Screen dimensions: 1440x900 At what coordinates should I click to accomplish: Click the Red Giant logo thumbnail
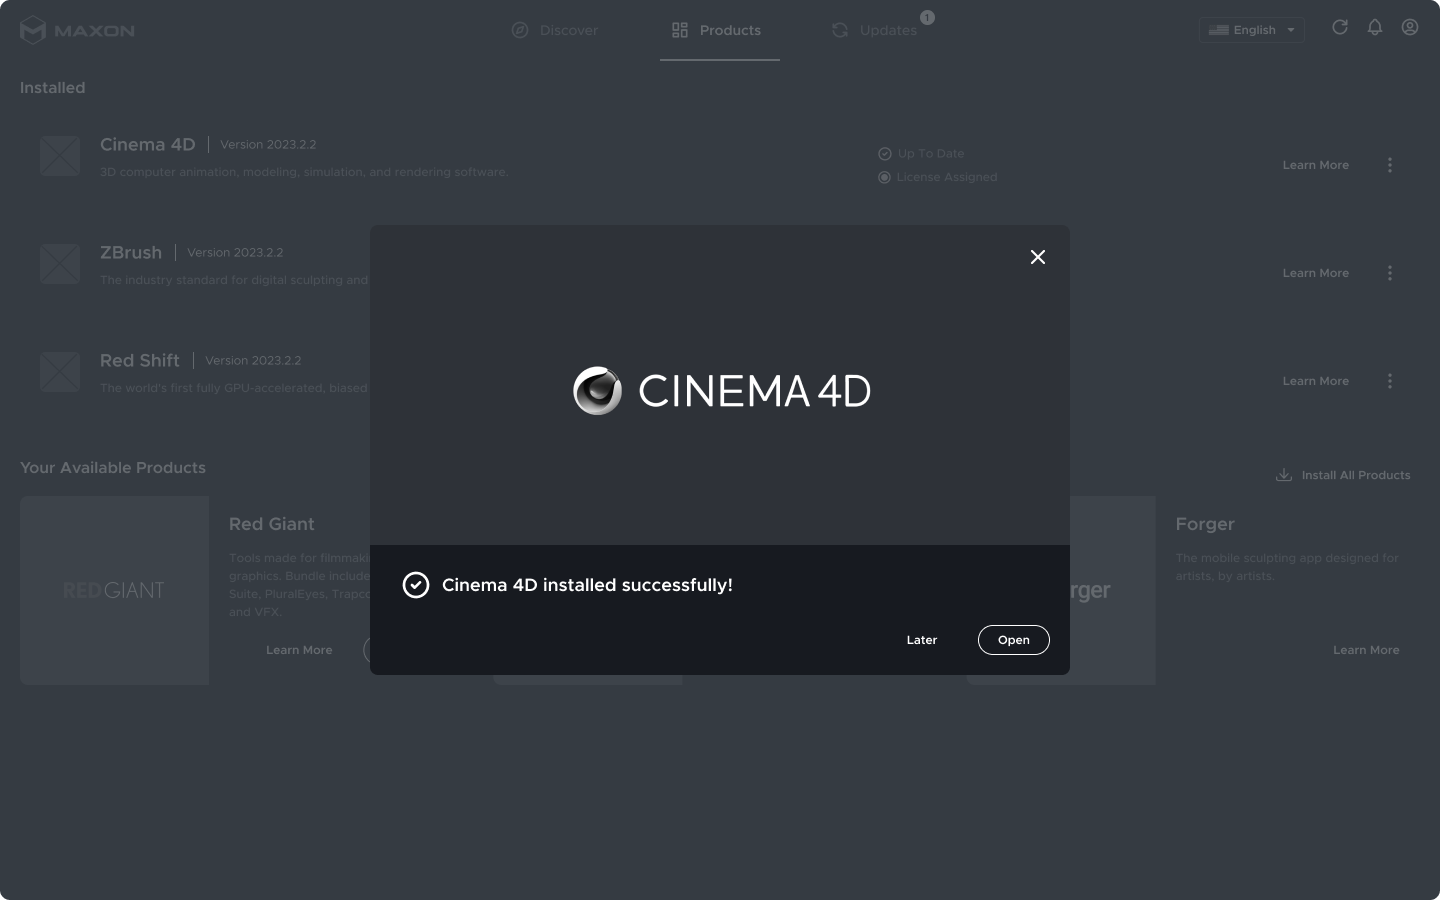click(114, 590)
